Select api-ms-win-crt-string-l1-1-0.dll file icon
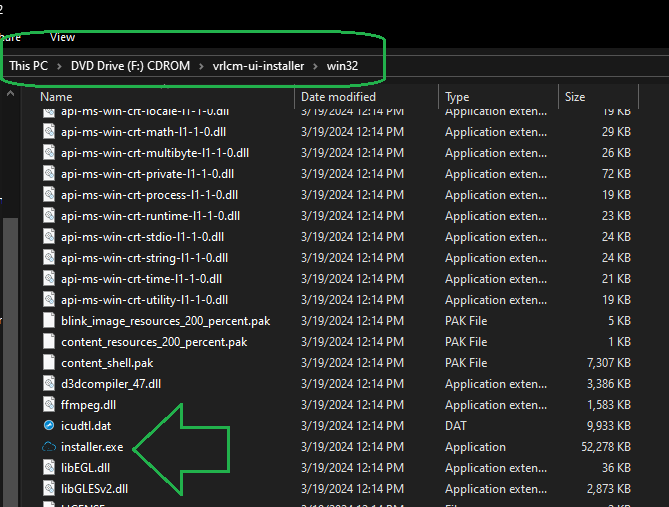 click(x=49, y=258)
